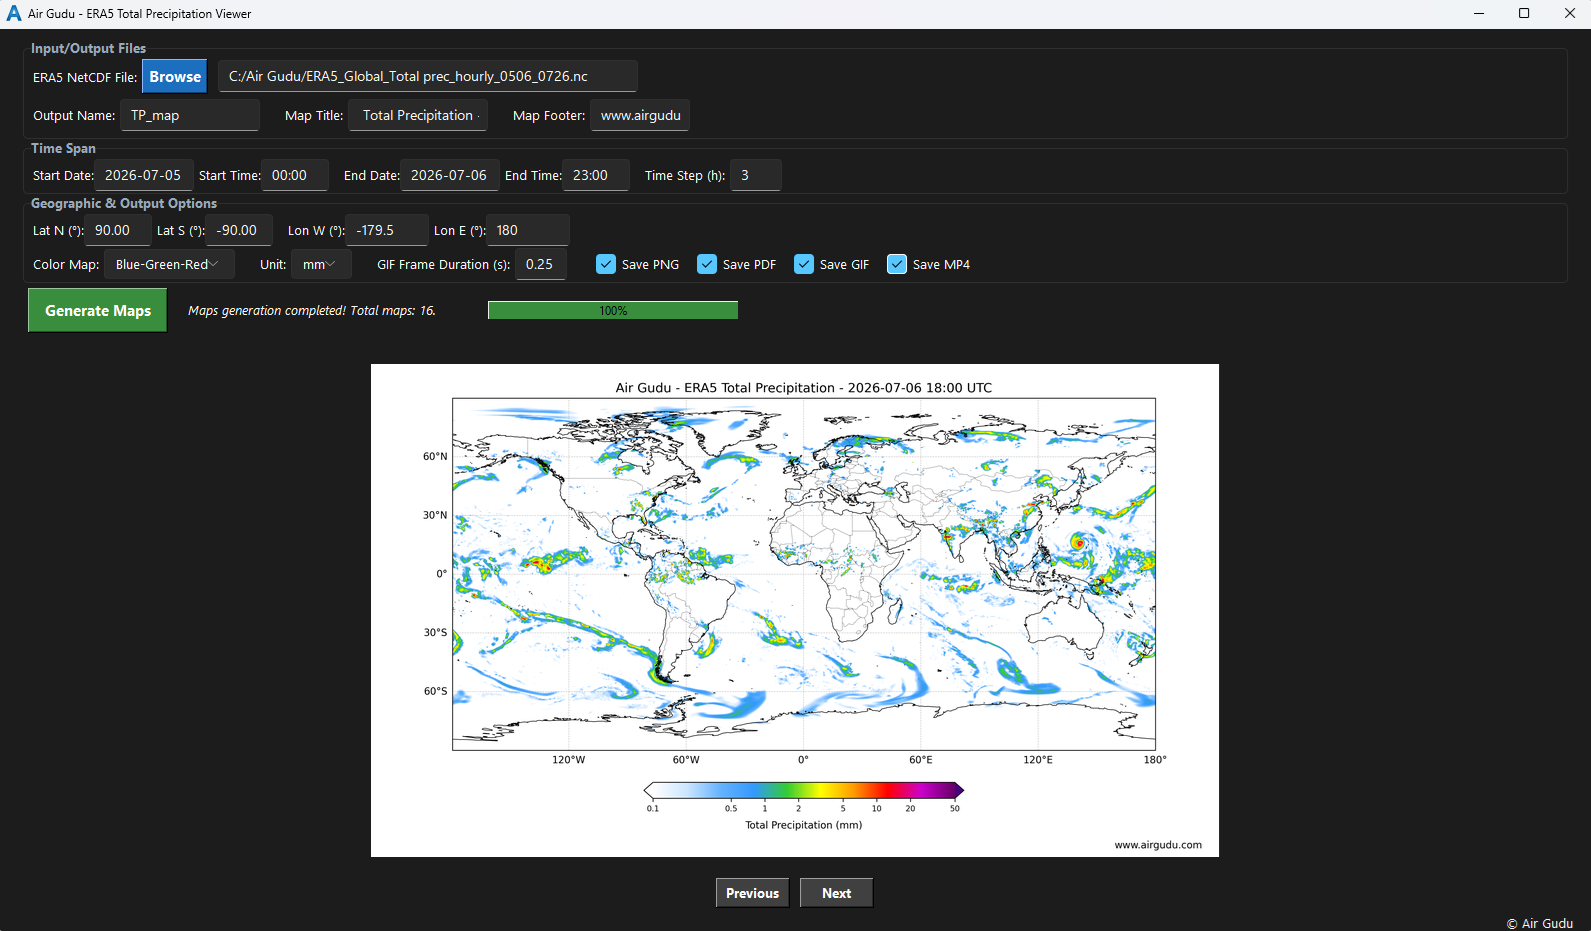1591x931 pixels.
Task: Click the precipitation map preview image
Action: tap(795, 610)
